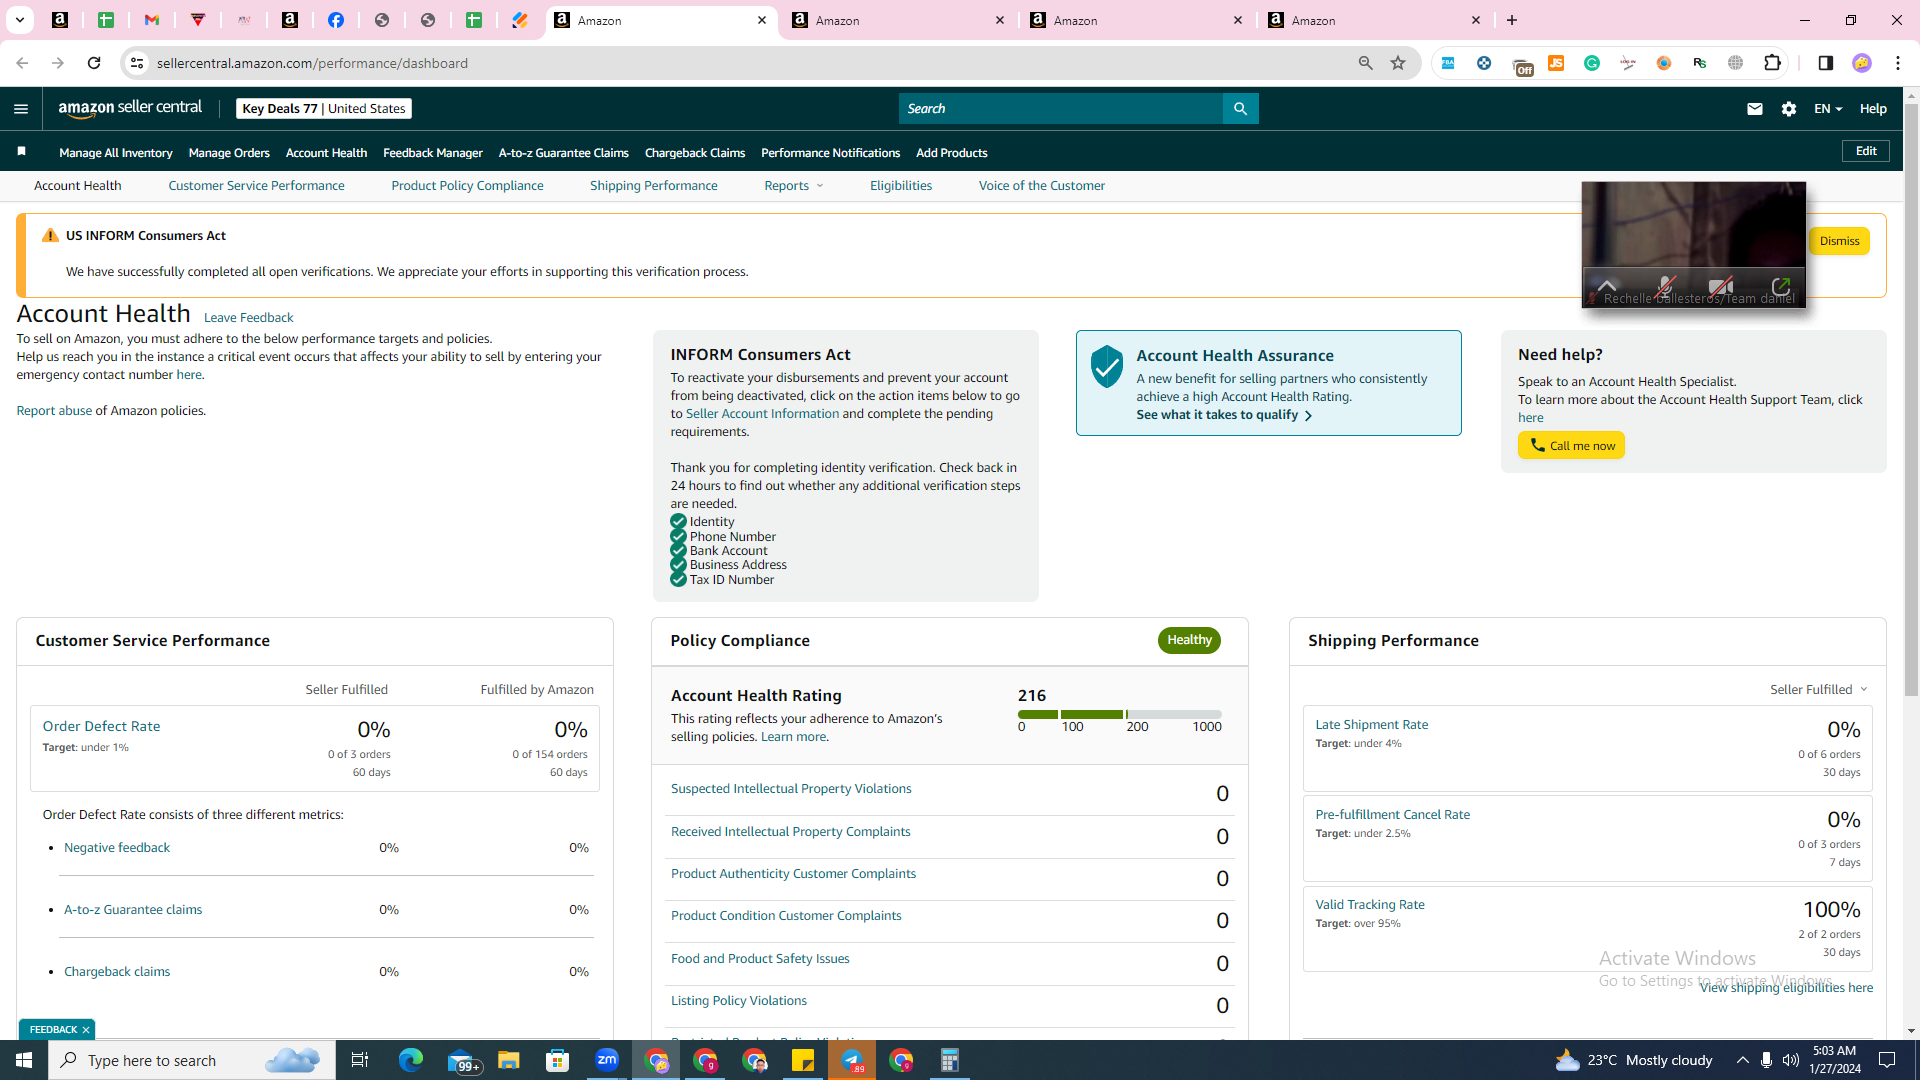1920x1080 pixels.
Task: Click the Call me now button
Action: pyautogui.click(x=1571, y=446)
